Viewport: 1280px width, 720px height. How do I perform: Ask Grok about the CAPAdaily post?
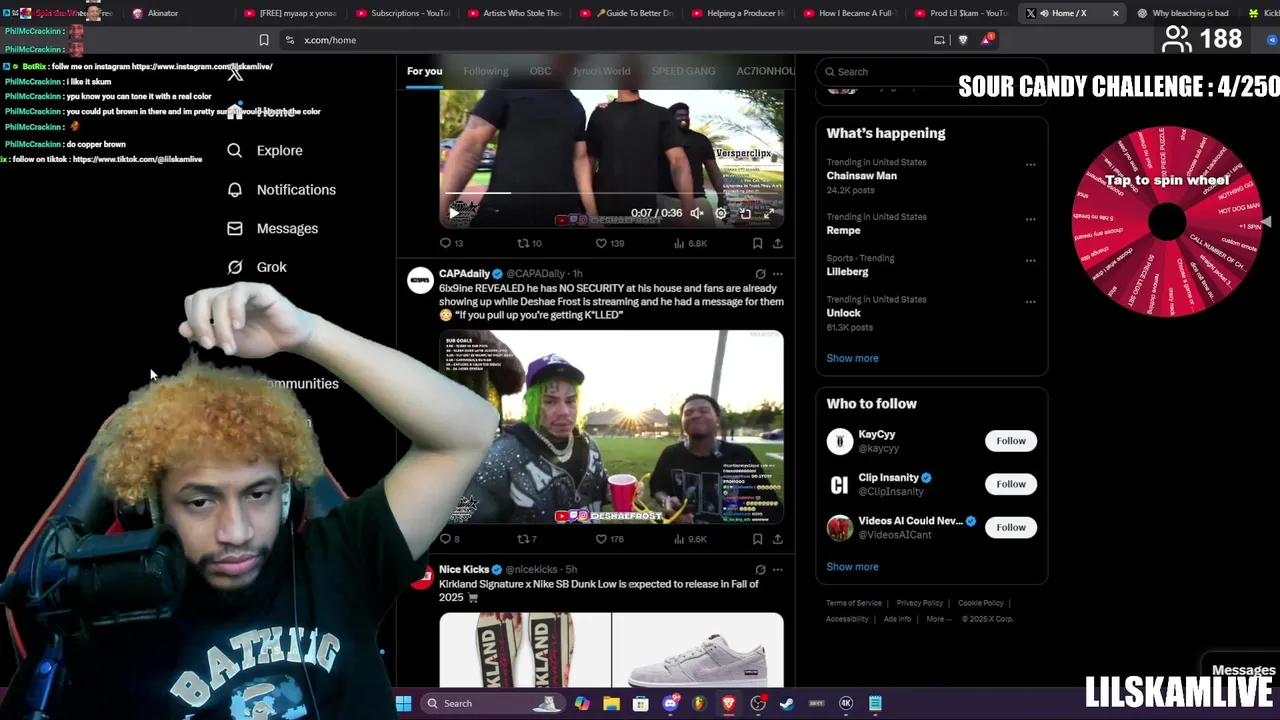coord(760,274)
